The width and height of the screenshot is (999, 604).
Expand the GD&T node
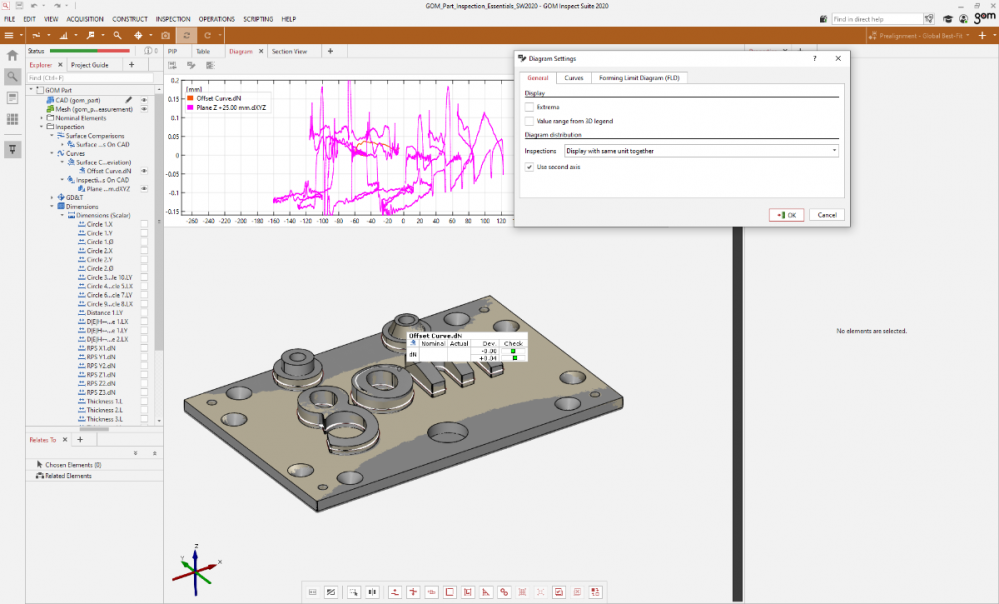pyautogui.click(x=52, y=198)
